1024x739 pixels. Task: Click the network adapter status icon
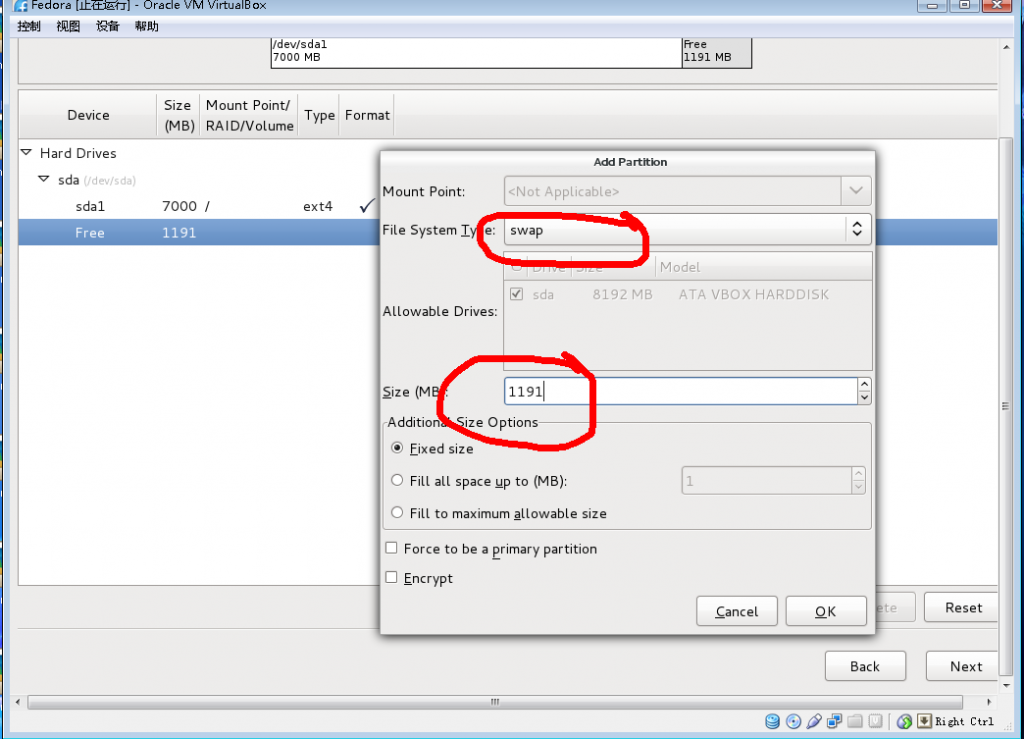[x=833, y=721]
